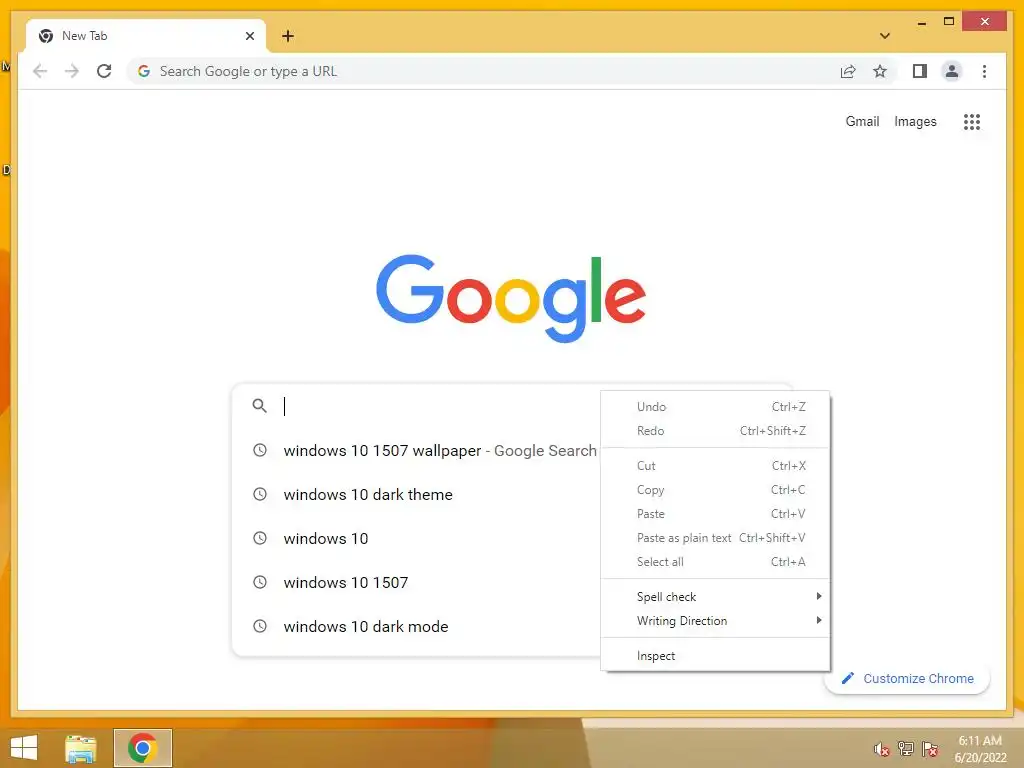Open a new tab with plus button

[288, 36]
